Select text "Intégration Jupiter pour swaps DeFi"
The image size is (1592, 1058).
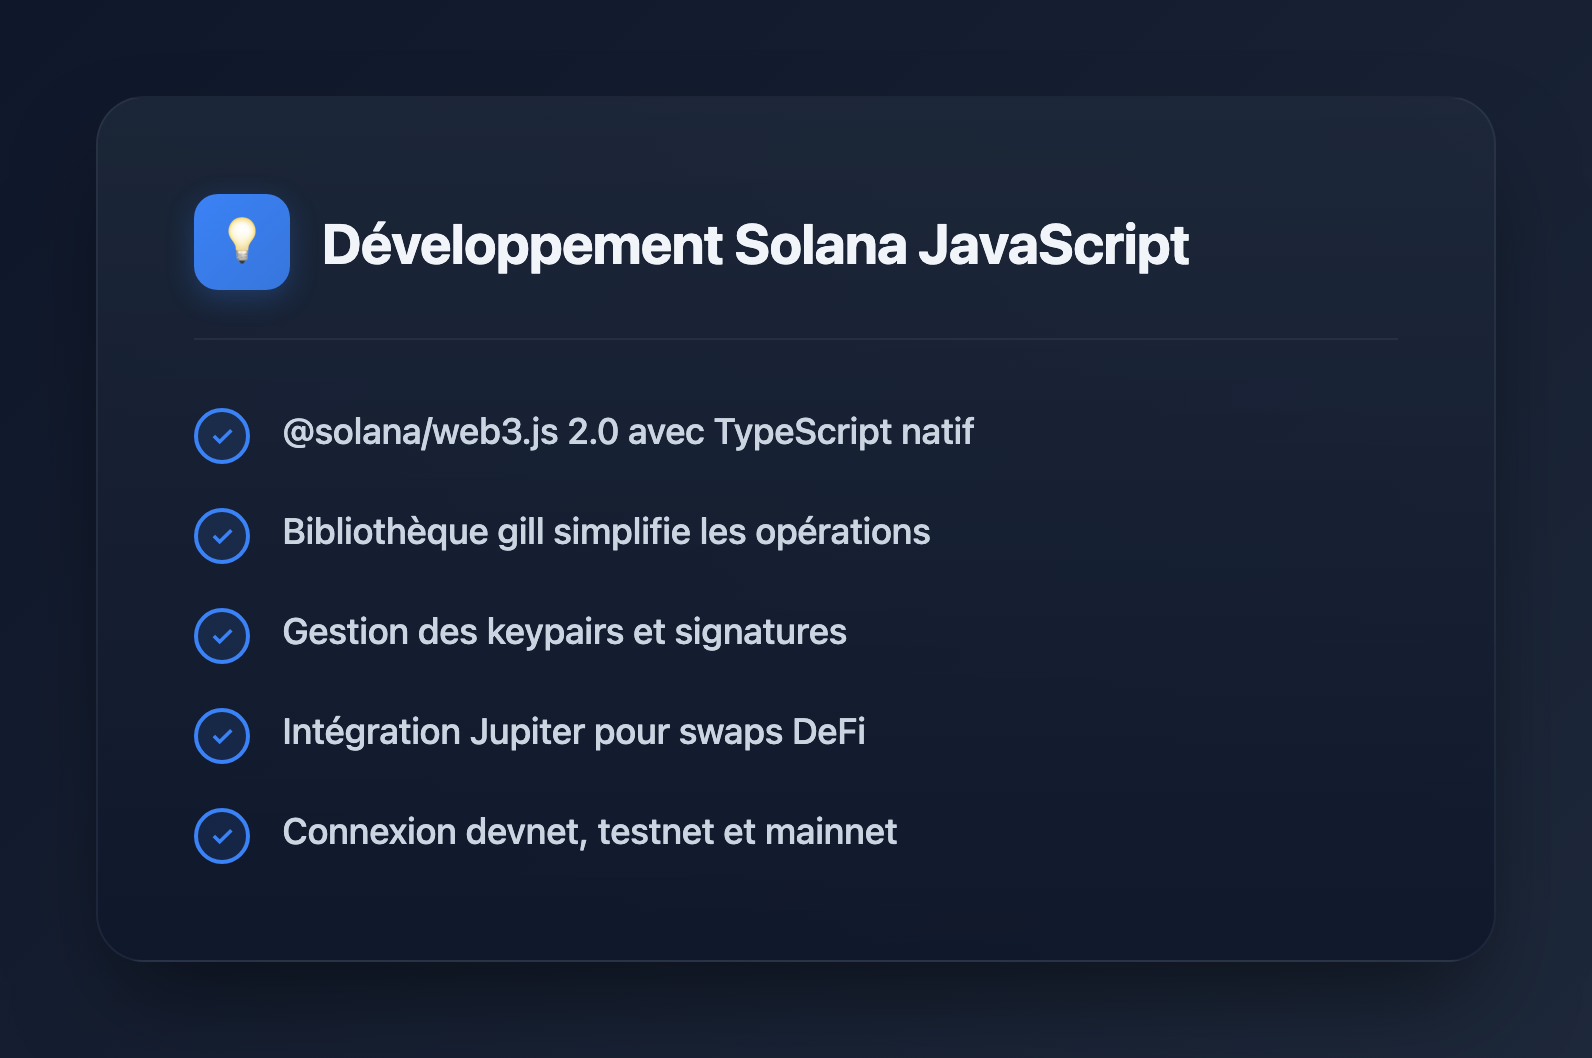(x=574, y=732)
